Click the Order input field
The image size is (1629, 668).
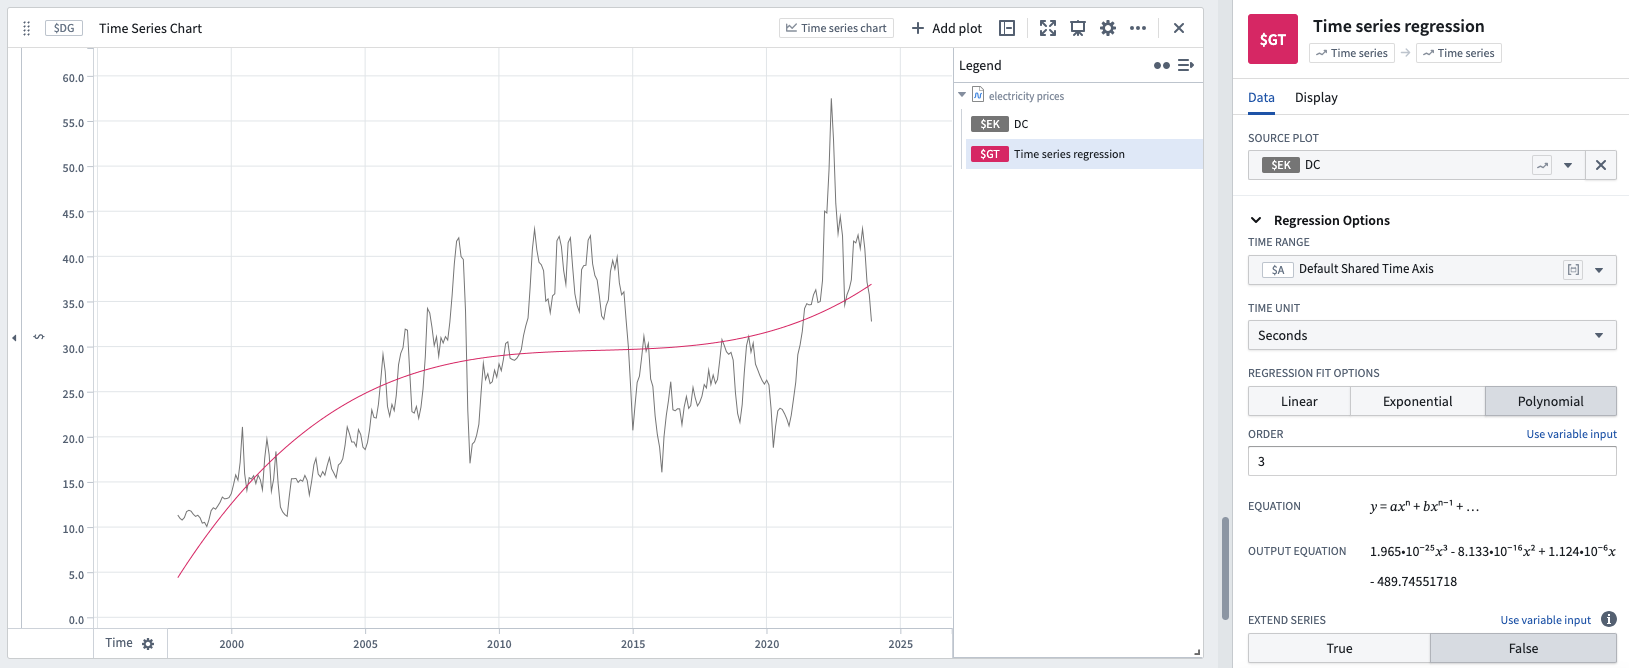[1432, 461]
